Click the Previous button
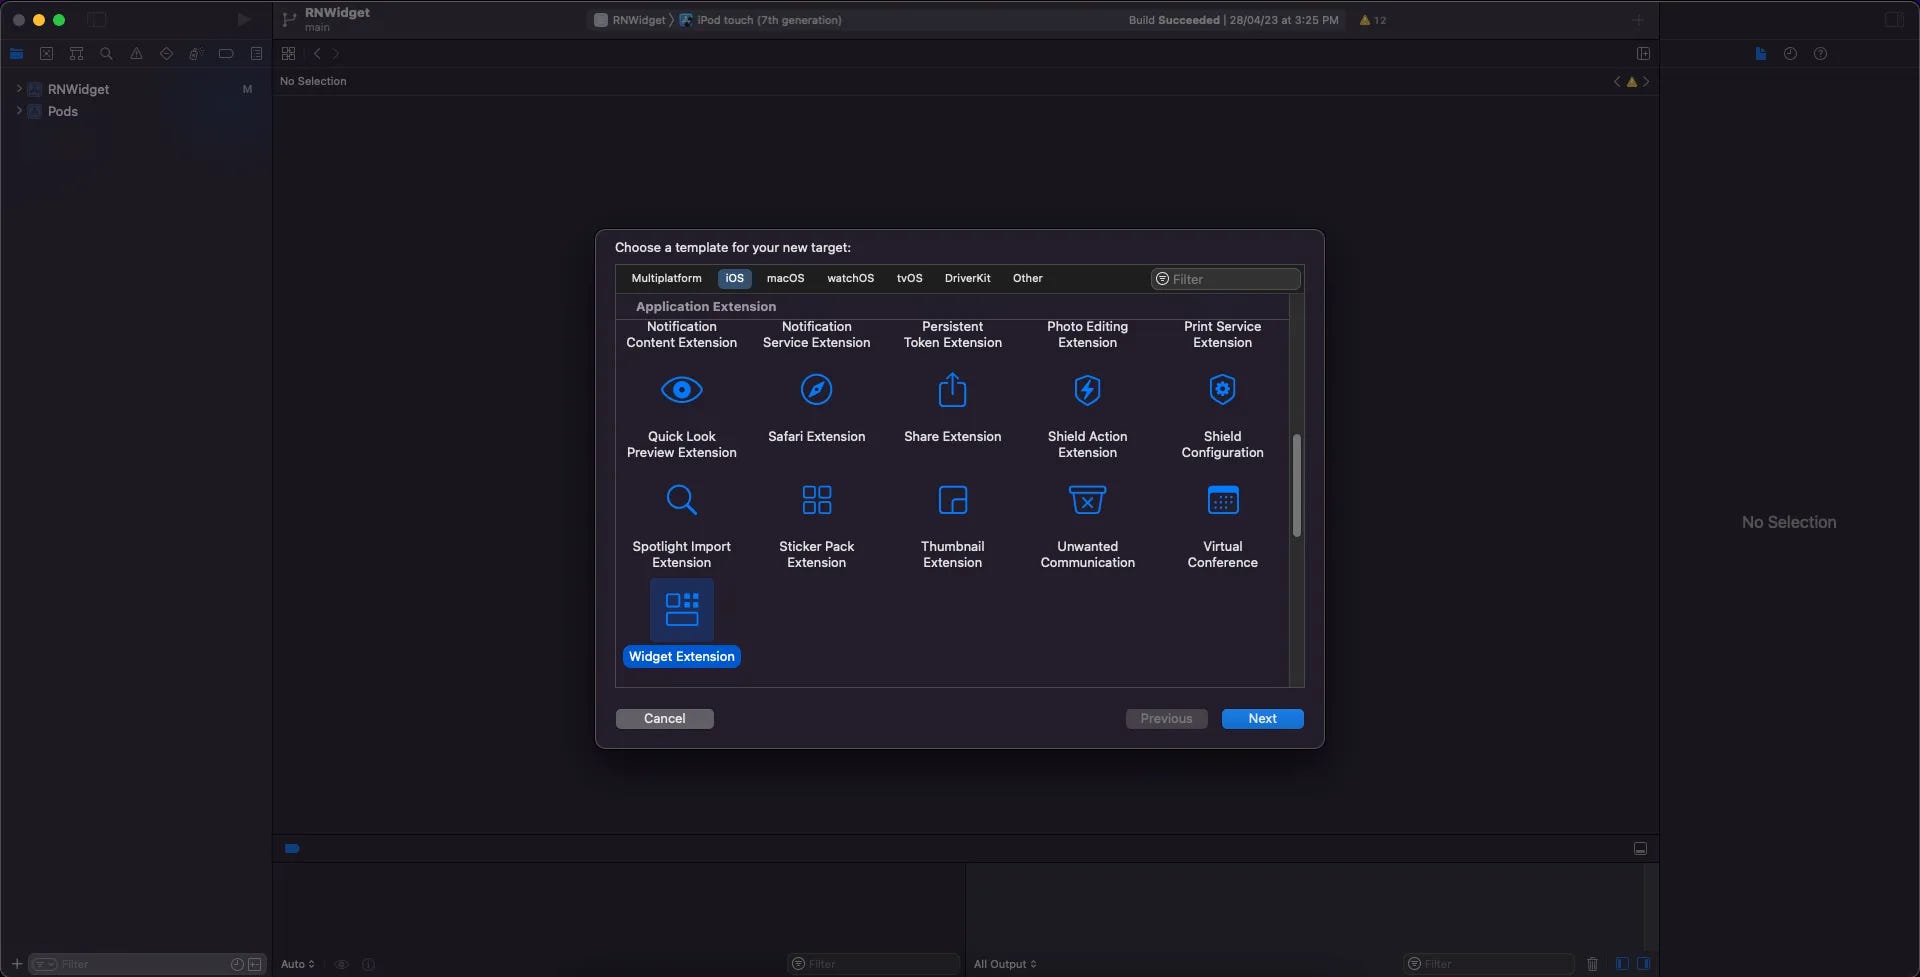The height and width of the screenshot is (977, 1920). (x=1166, y=719)
